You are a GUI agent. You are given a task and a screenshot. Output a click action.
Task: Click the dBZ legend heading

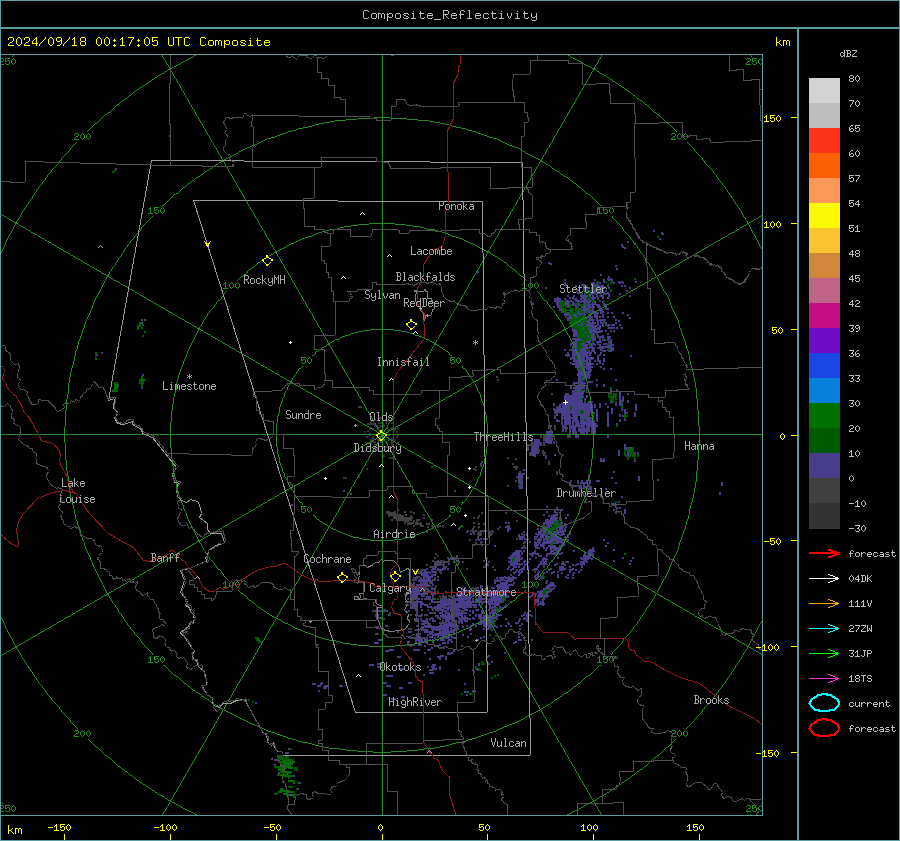[848, 53]
